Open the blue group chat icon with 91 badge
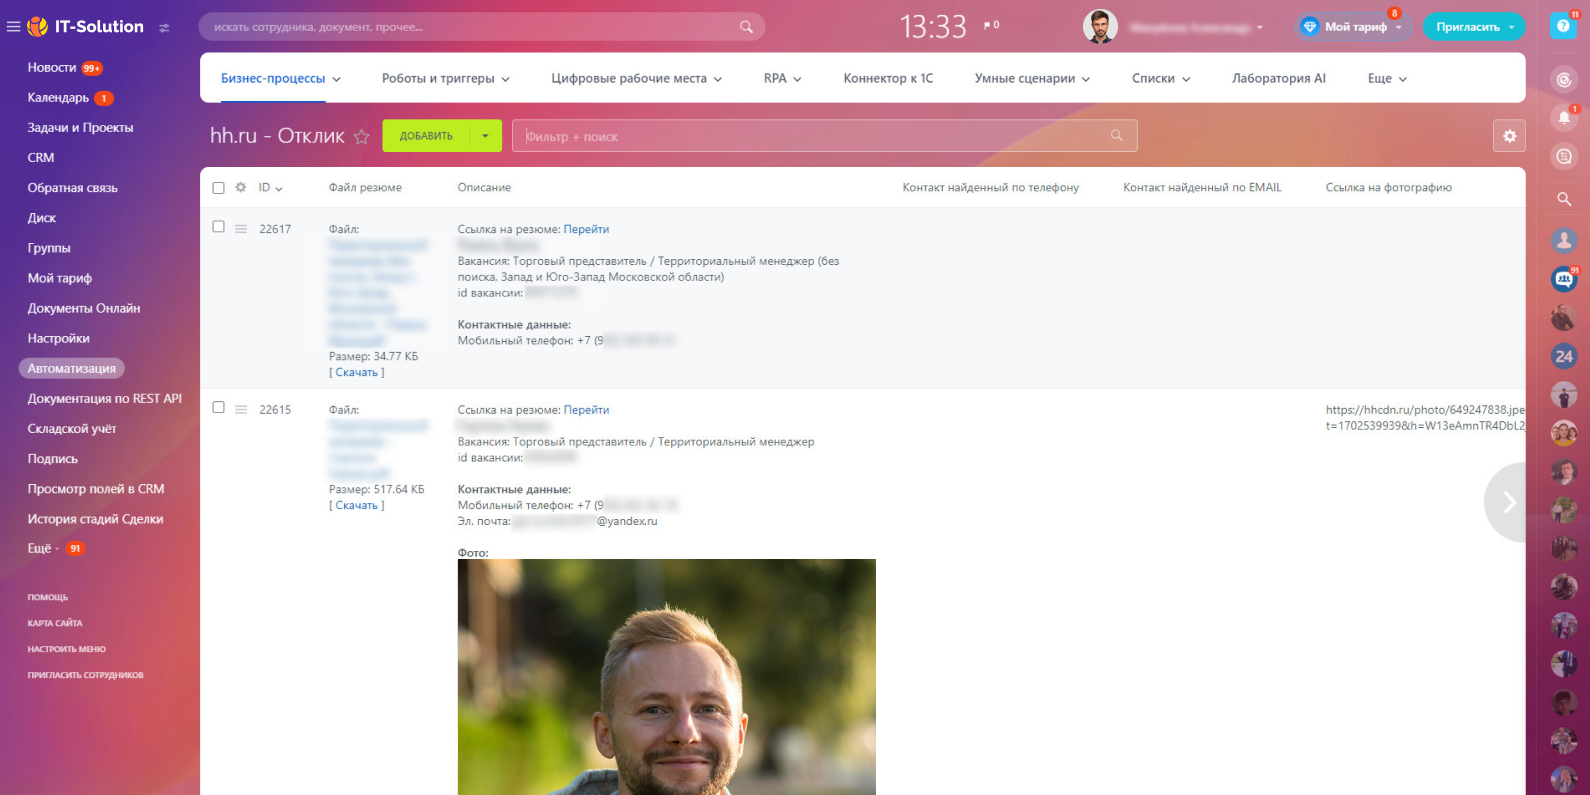 pos(1564,279)
